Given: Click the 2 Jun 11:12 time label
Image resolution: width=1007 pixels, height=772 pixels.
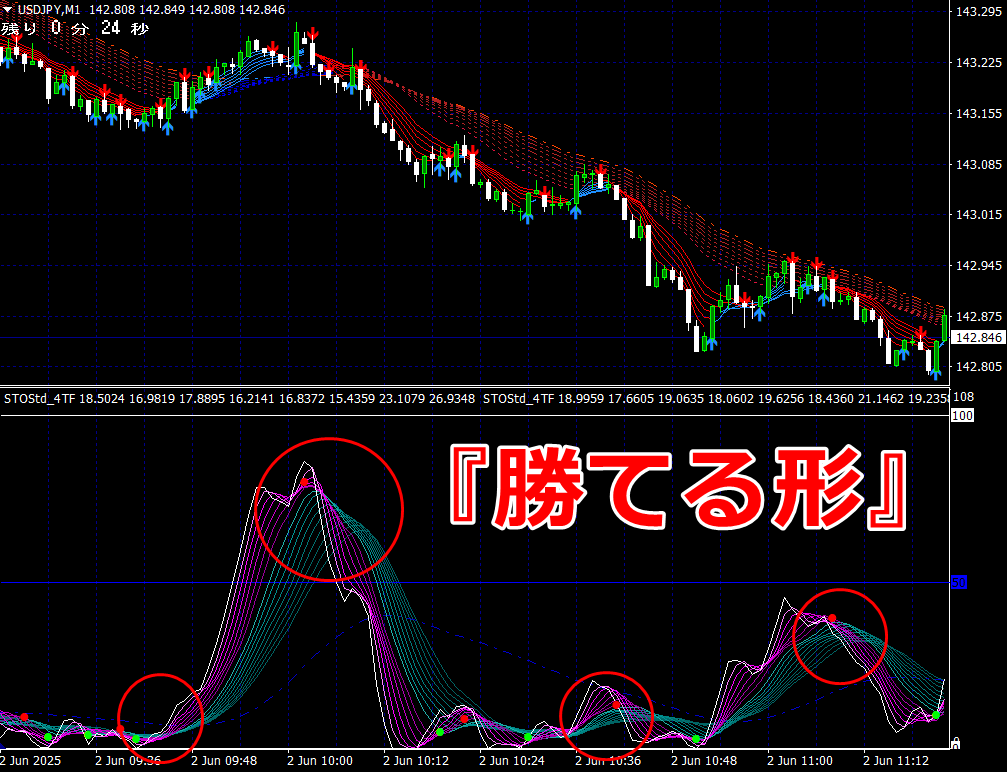Looking at the screenshot, I should coord(897,761).
